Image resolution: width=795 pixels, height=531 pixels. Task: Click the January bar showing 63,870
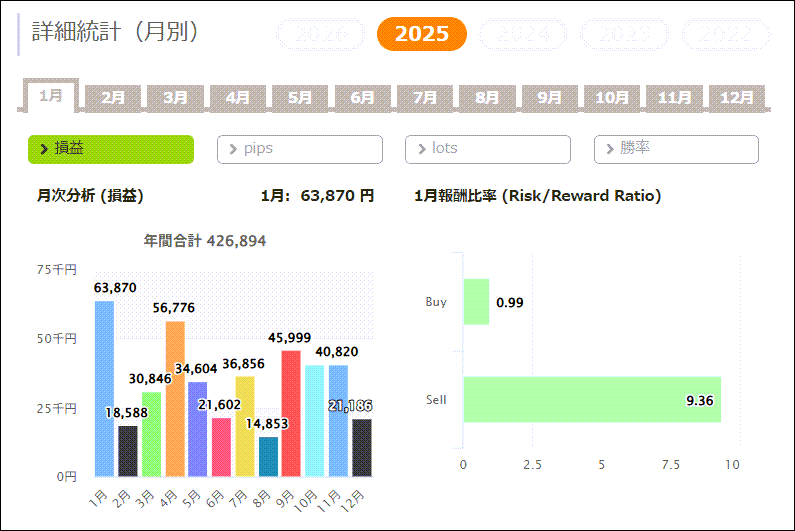point(104,390)
